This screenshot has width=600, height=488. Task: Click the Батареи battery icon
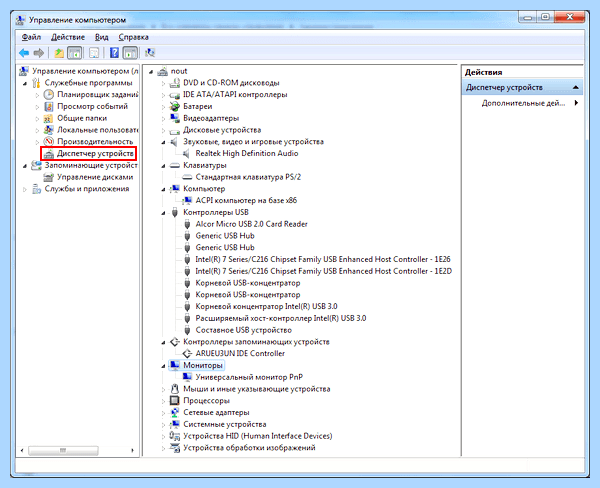[x=175, y=106]
